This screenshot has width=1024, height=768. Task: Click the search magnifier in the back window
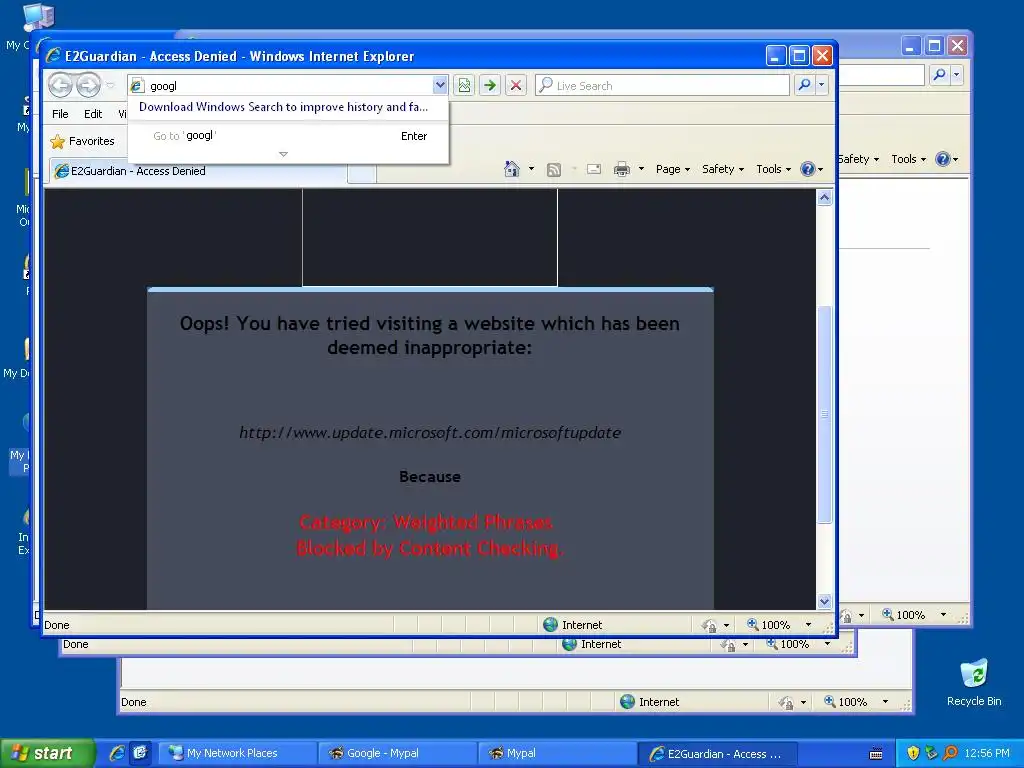pos(939,74)
